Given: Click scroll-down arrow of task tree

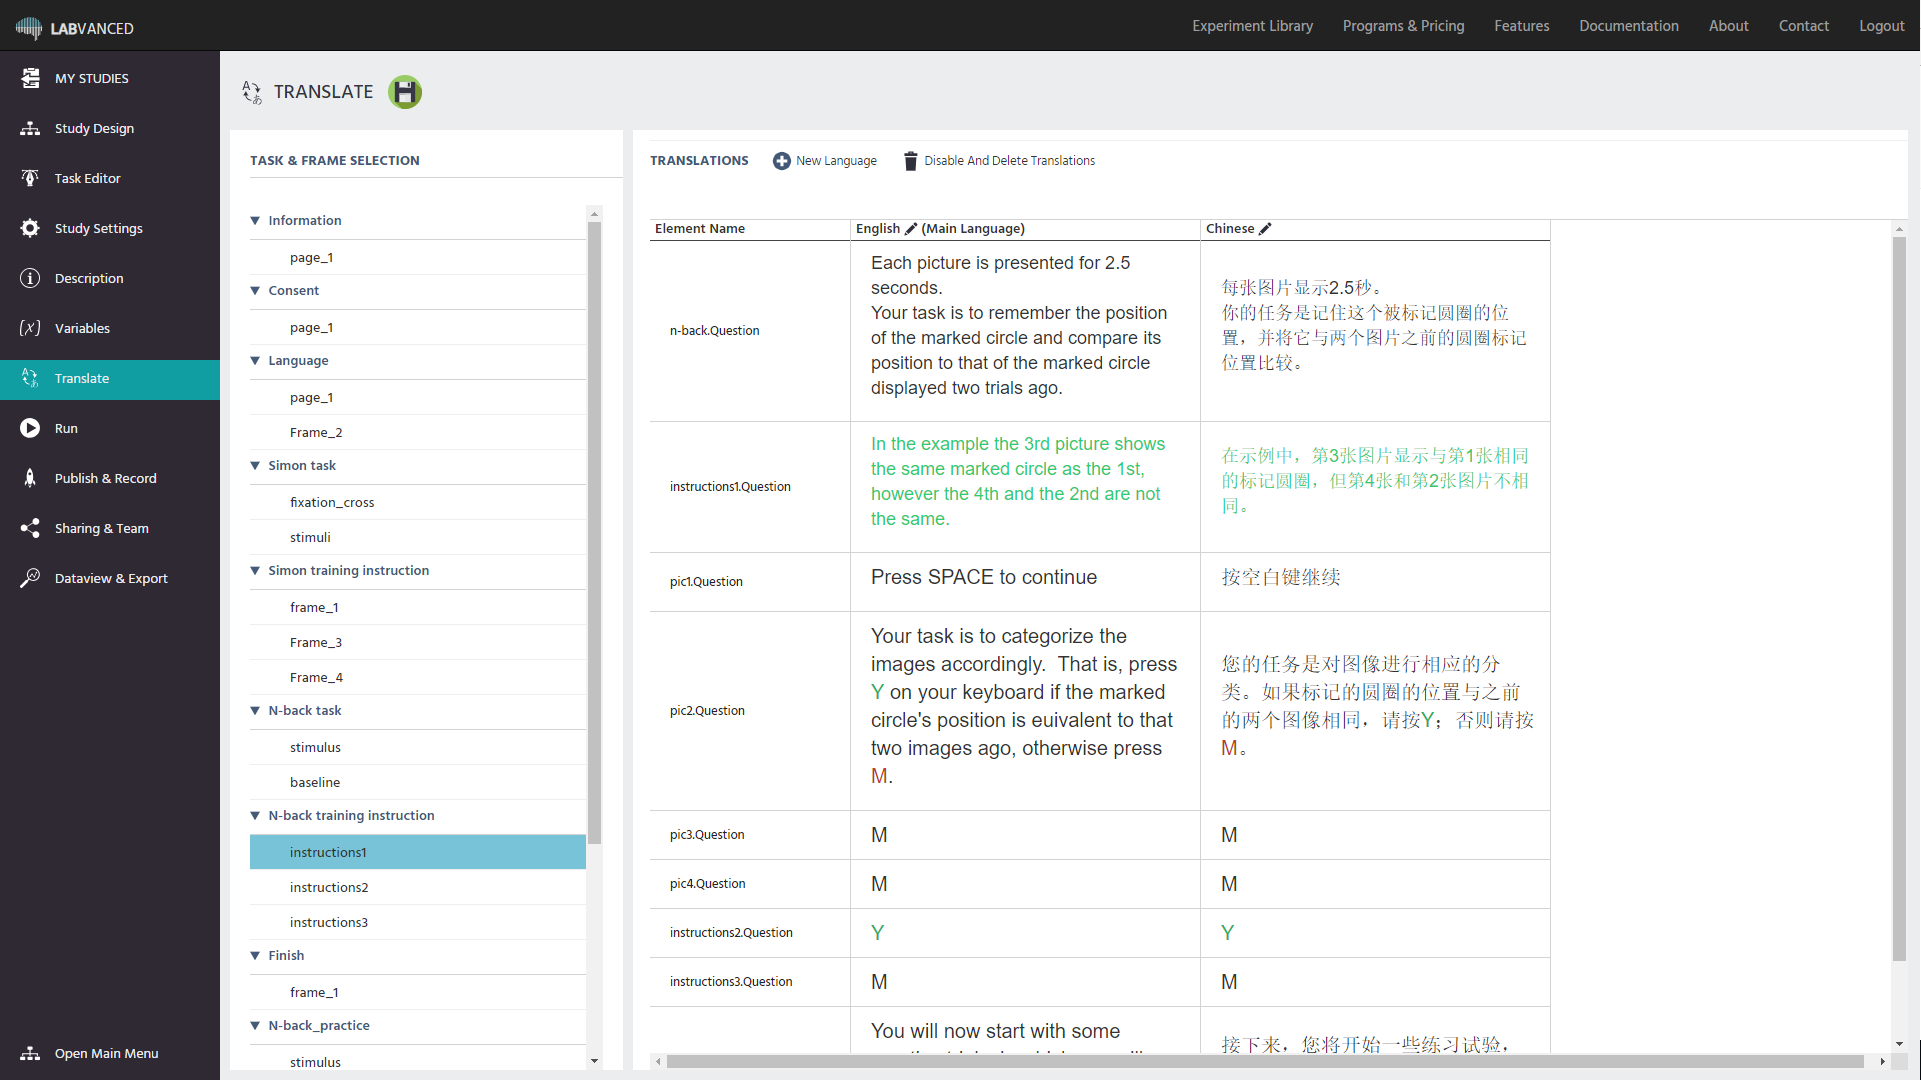Looking at the screenshot, I should [594, 1061].
